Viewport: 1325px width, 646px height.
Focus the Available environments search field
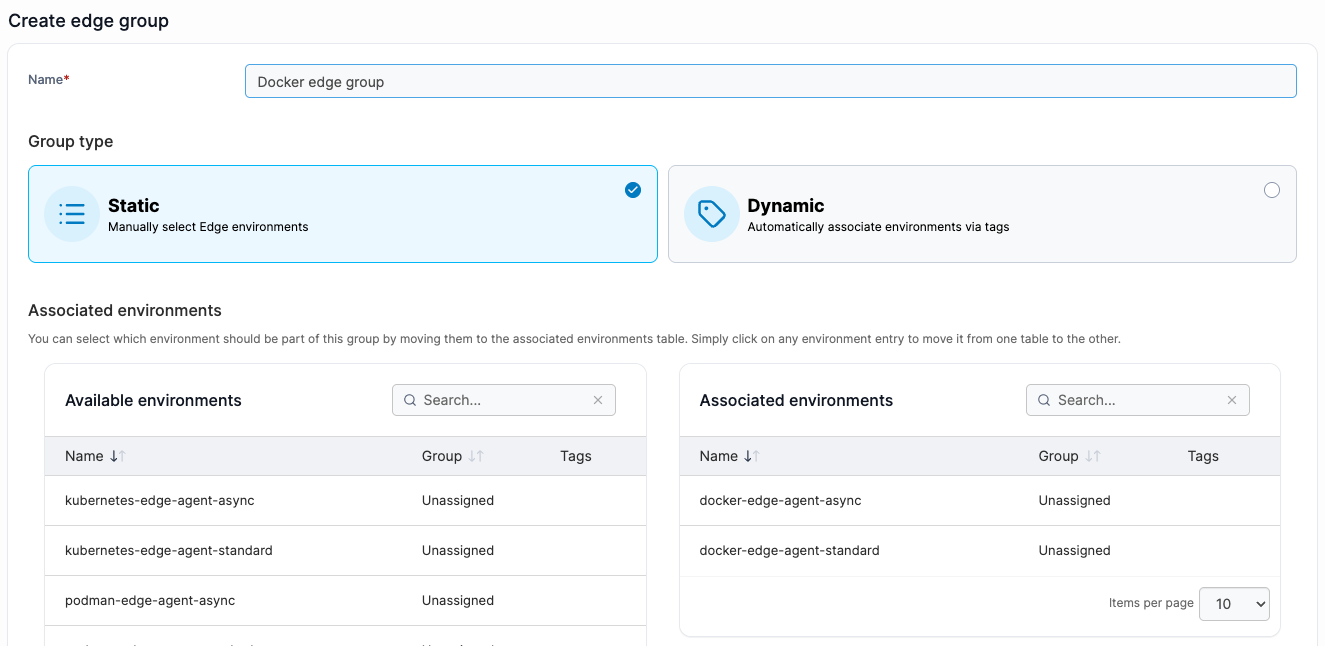click(504, 400)
